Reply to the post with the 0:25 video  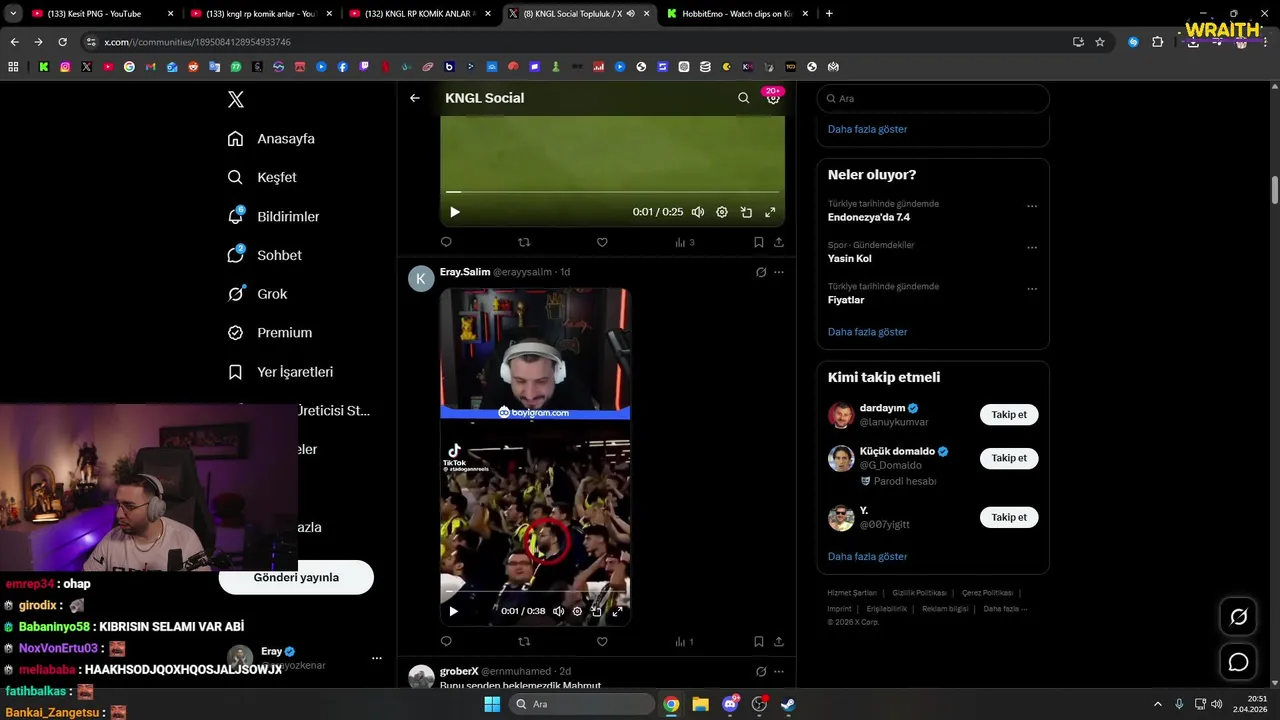tap(446, 242)
